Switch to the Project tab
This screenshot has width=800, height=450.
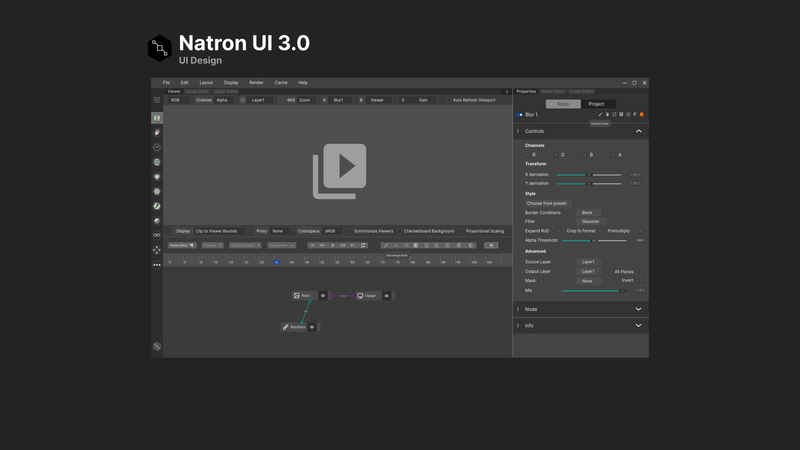[596, 104]
